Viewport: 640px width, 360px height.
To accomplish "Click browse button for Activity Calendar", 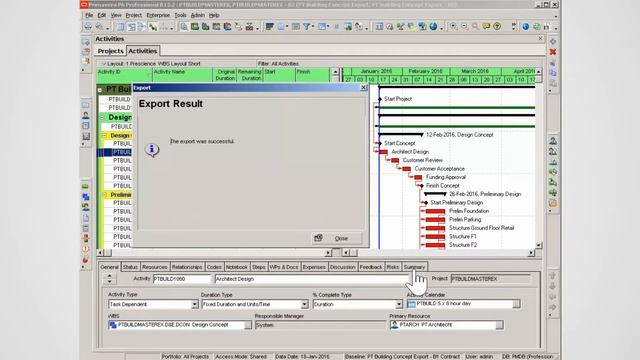I will (516, 304).
